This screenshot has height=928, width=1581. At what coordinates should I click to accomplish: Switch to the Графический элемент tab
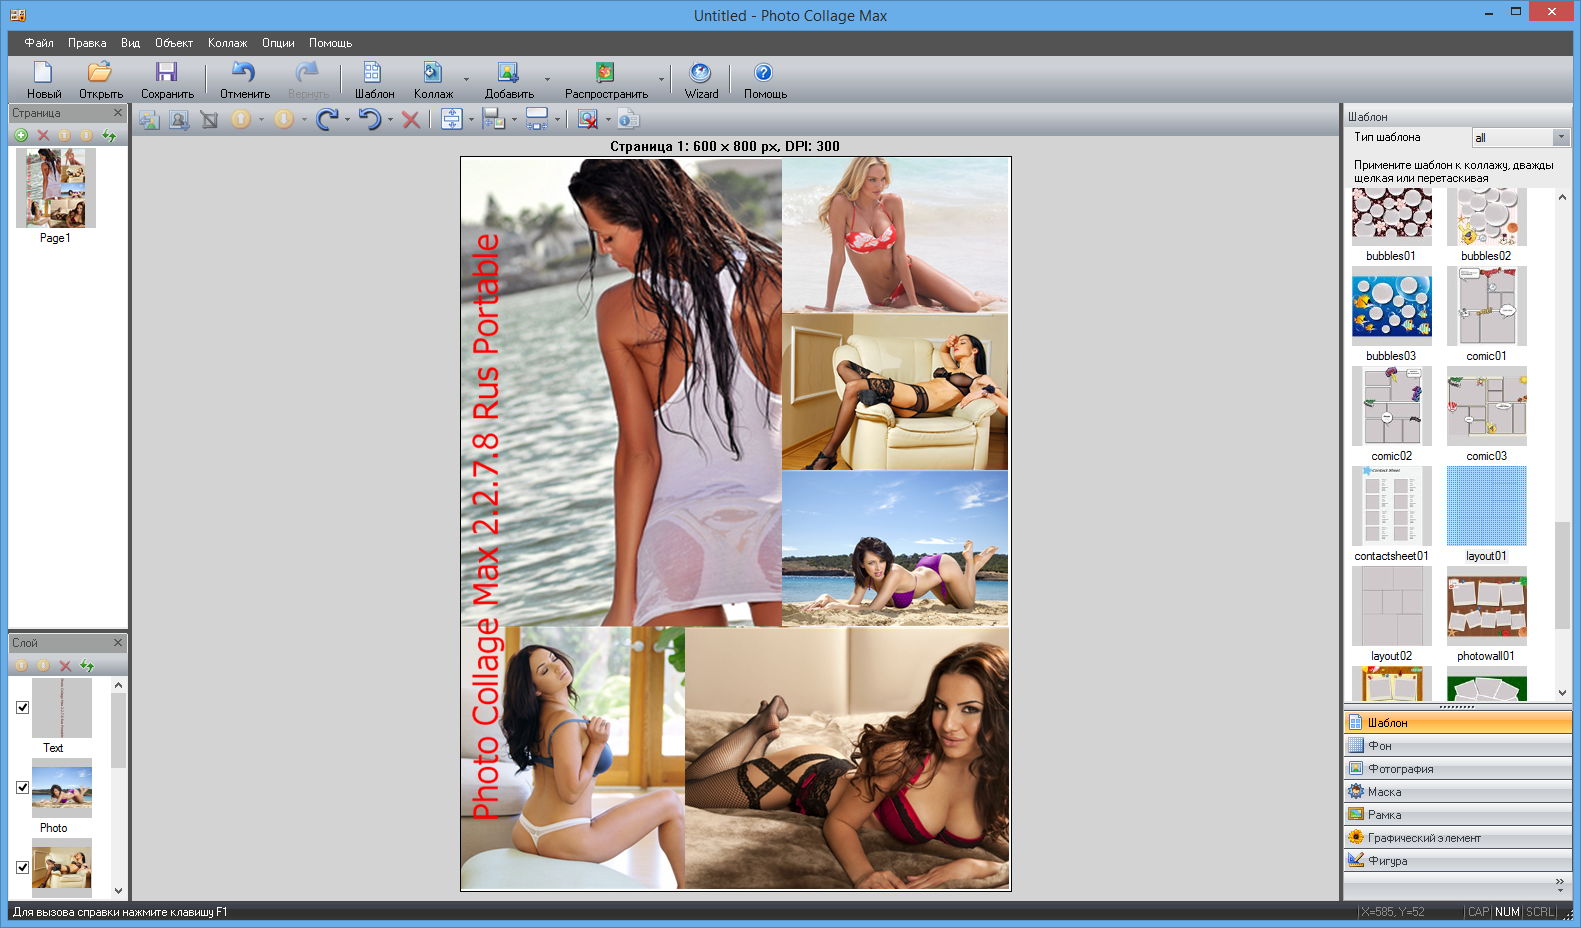(x=1458, y=838)
